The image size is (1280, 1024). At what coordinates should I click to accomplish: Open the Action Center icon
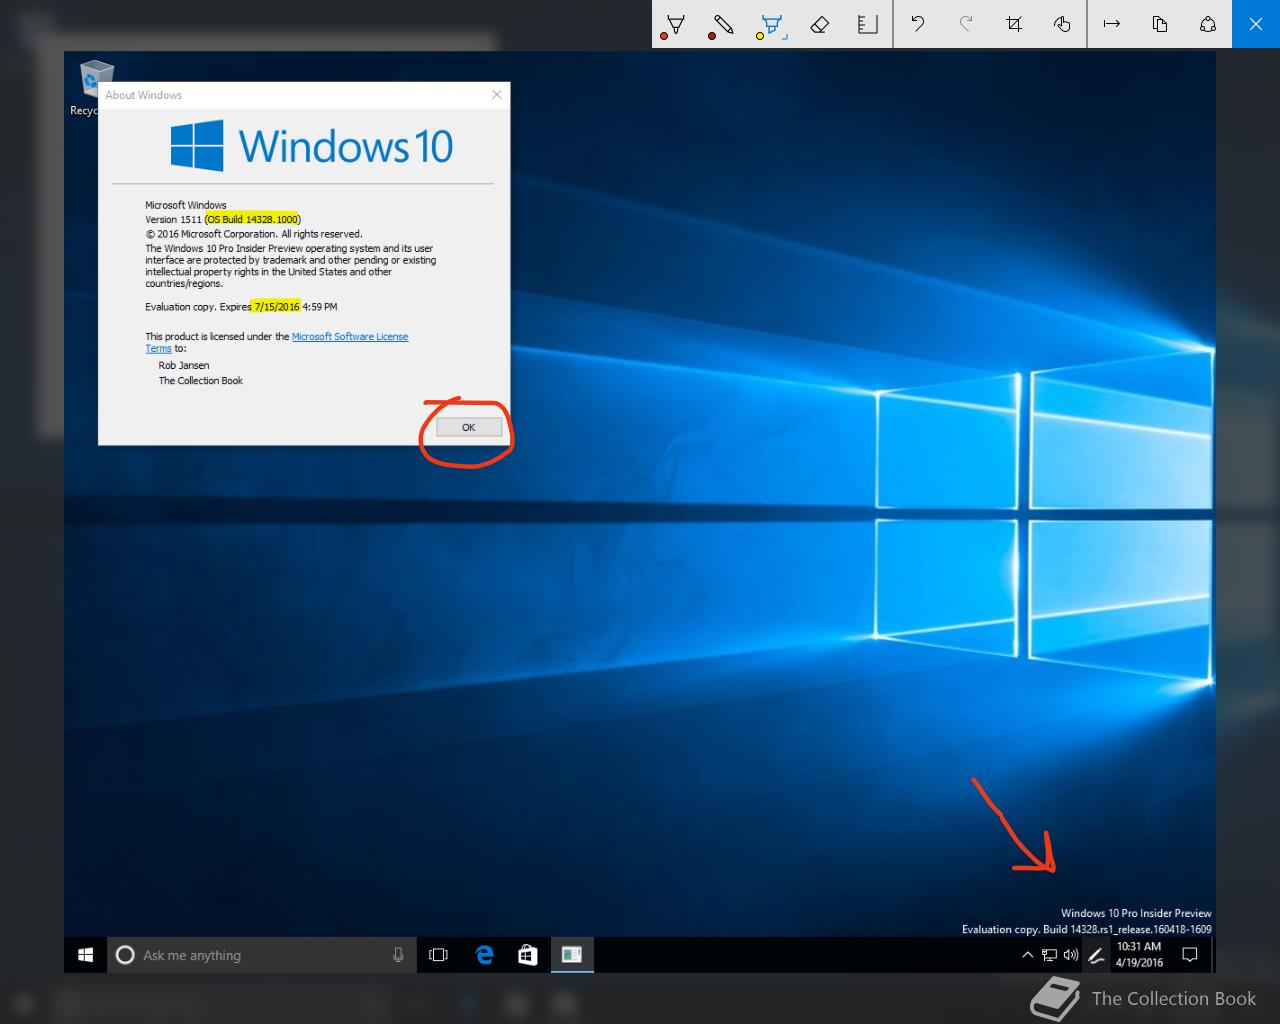coord(1190,955)
